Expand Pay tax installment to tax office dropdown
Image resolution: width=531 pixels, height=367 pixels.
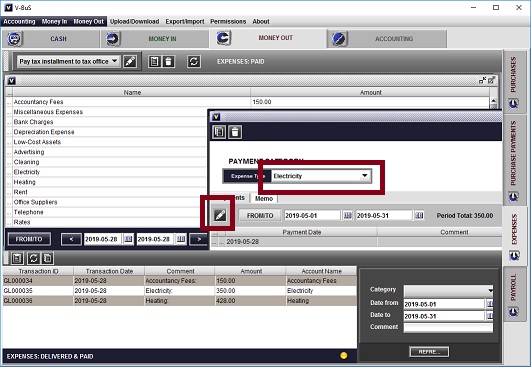(x=69, y=62)
